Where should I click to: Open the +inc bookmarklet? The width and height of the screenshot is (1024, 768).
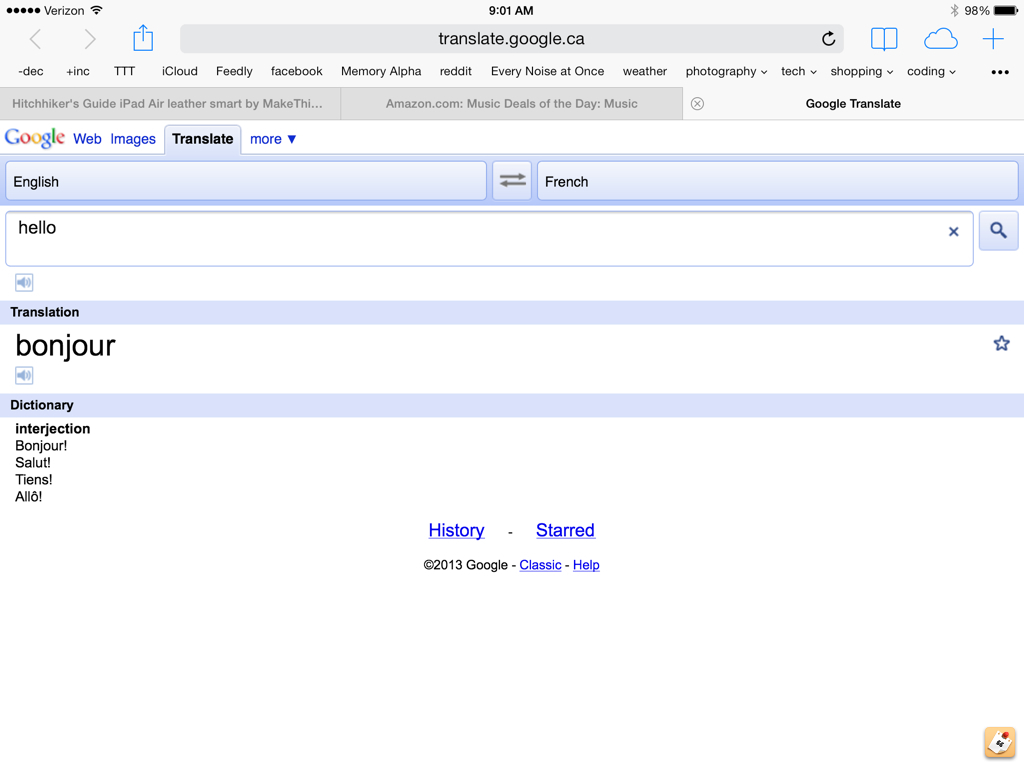coord(78,71)
